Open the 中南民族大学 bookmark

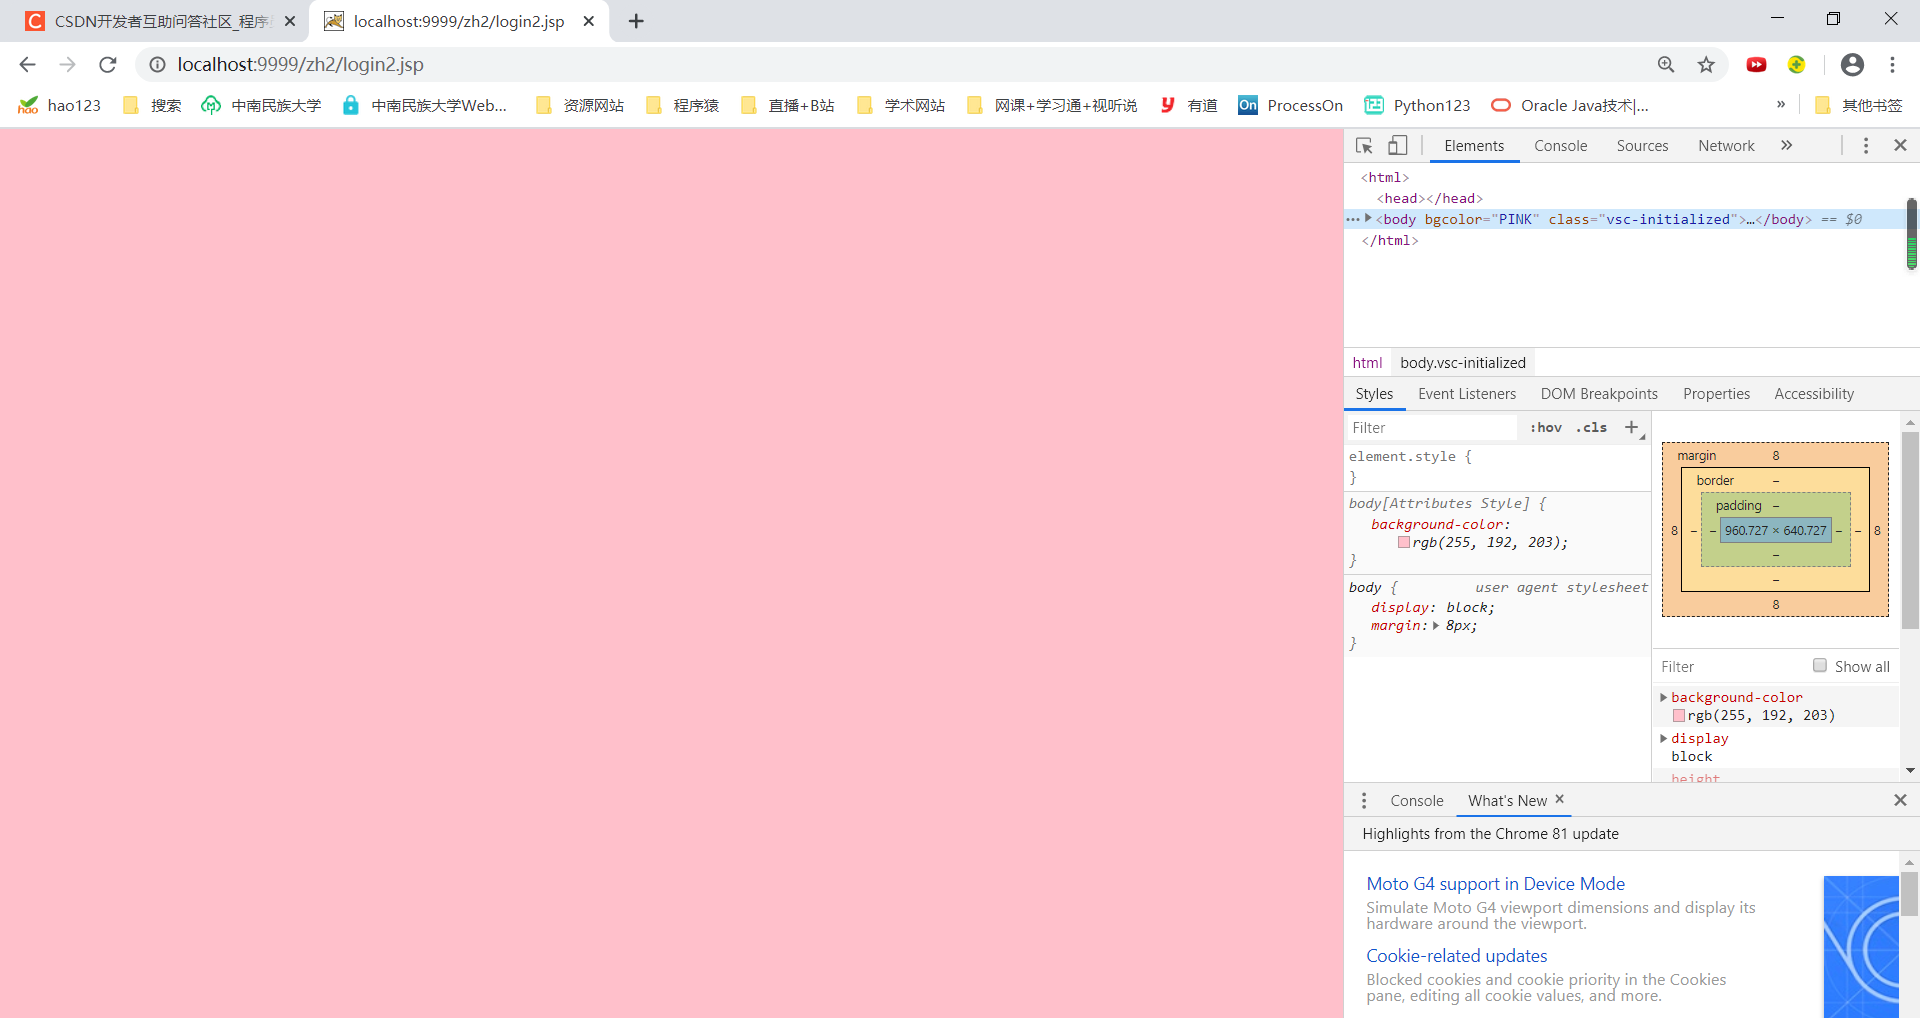261,105
